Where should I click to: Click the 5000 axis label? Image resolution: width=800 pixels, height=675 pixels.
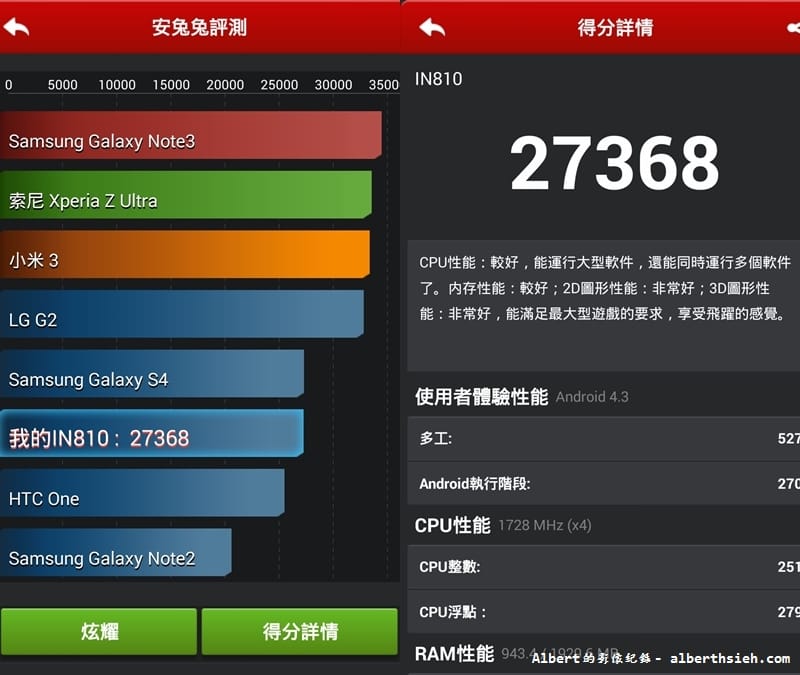coord(63,85)
